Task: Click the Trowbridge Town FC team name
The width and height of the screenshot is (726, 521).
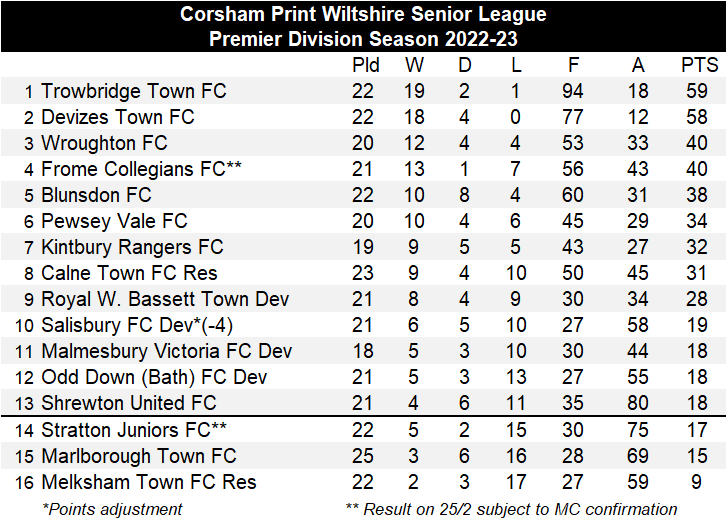Action: pos(133,91)
